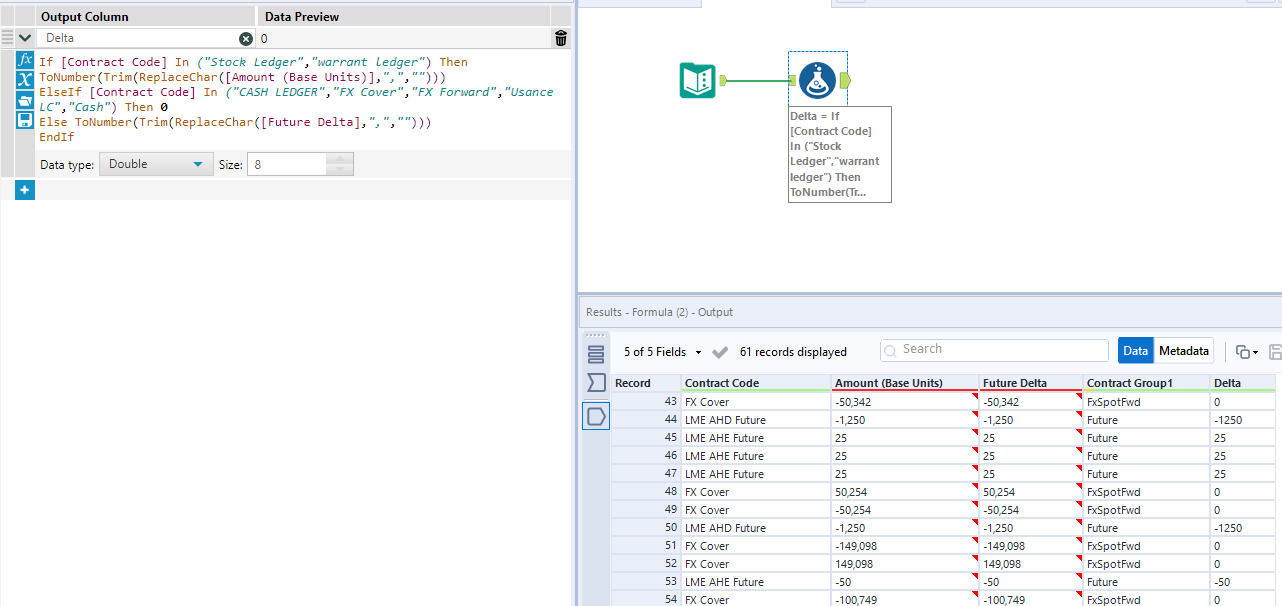The width and height of the screenshot is (1282, 606).
Task: Show messages view in Results panel
Action: (x=596, y=354)
